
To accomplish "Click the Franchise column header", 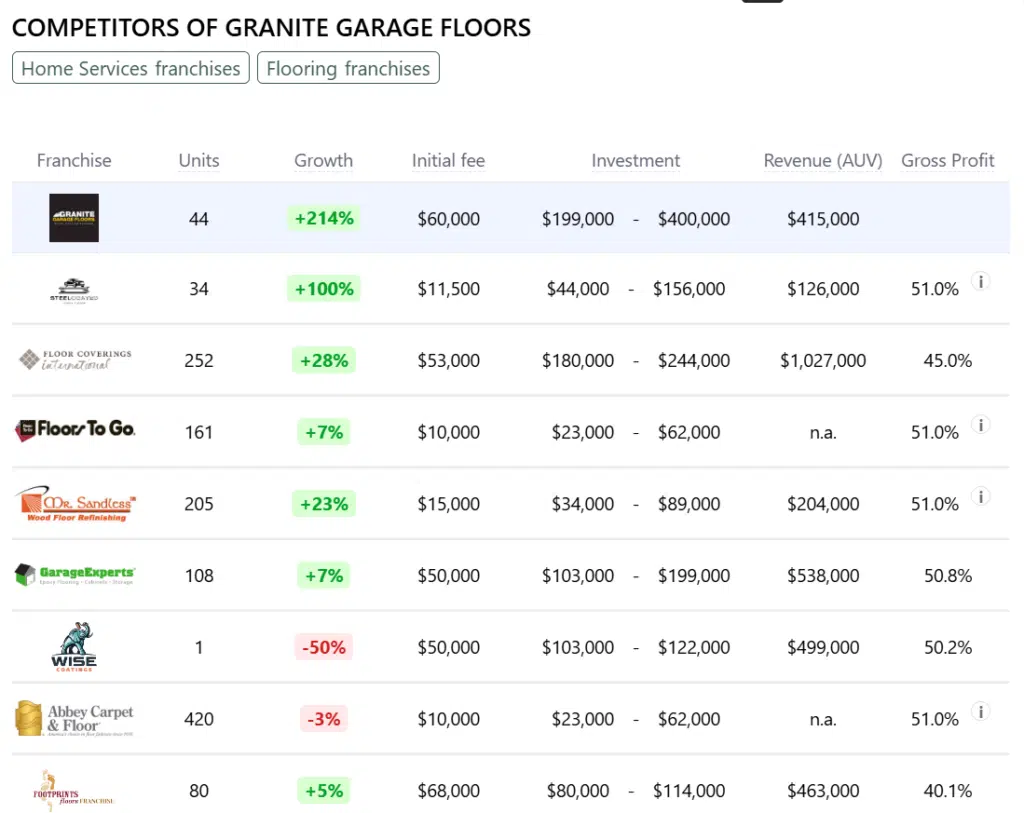I will pyautogui.click(x=74, y=161).
